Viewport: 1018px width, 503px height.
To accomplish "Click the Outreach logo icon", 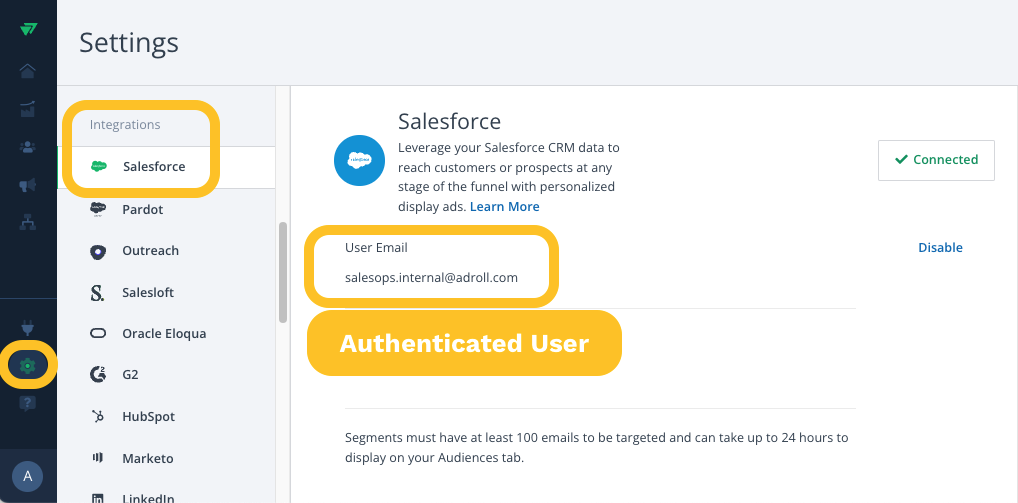I will 98,251.
